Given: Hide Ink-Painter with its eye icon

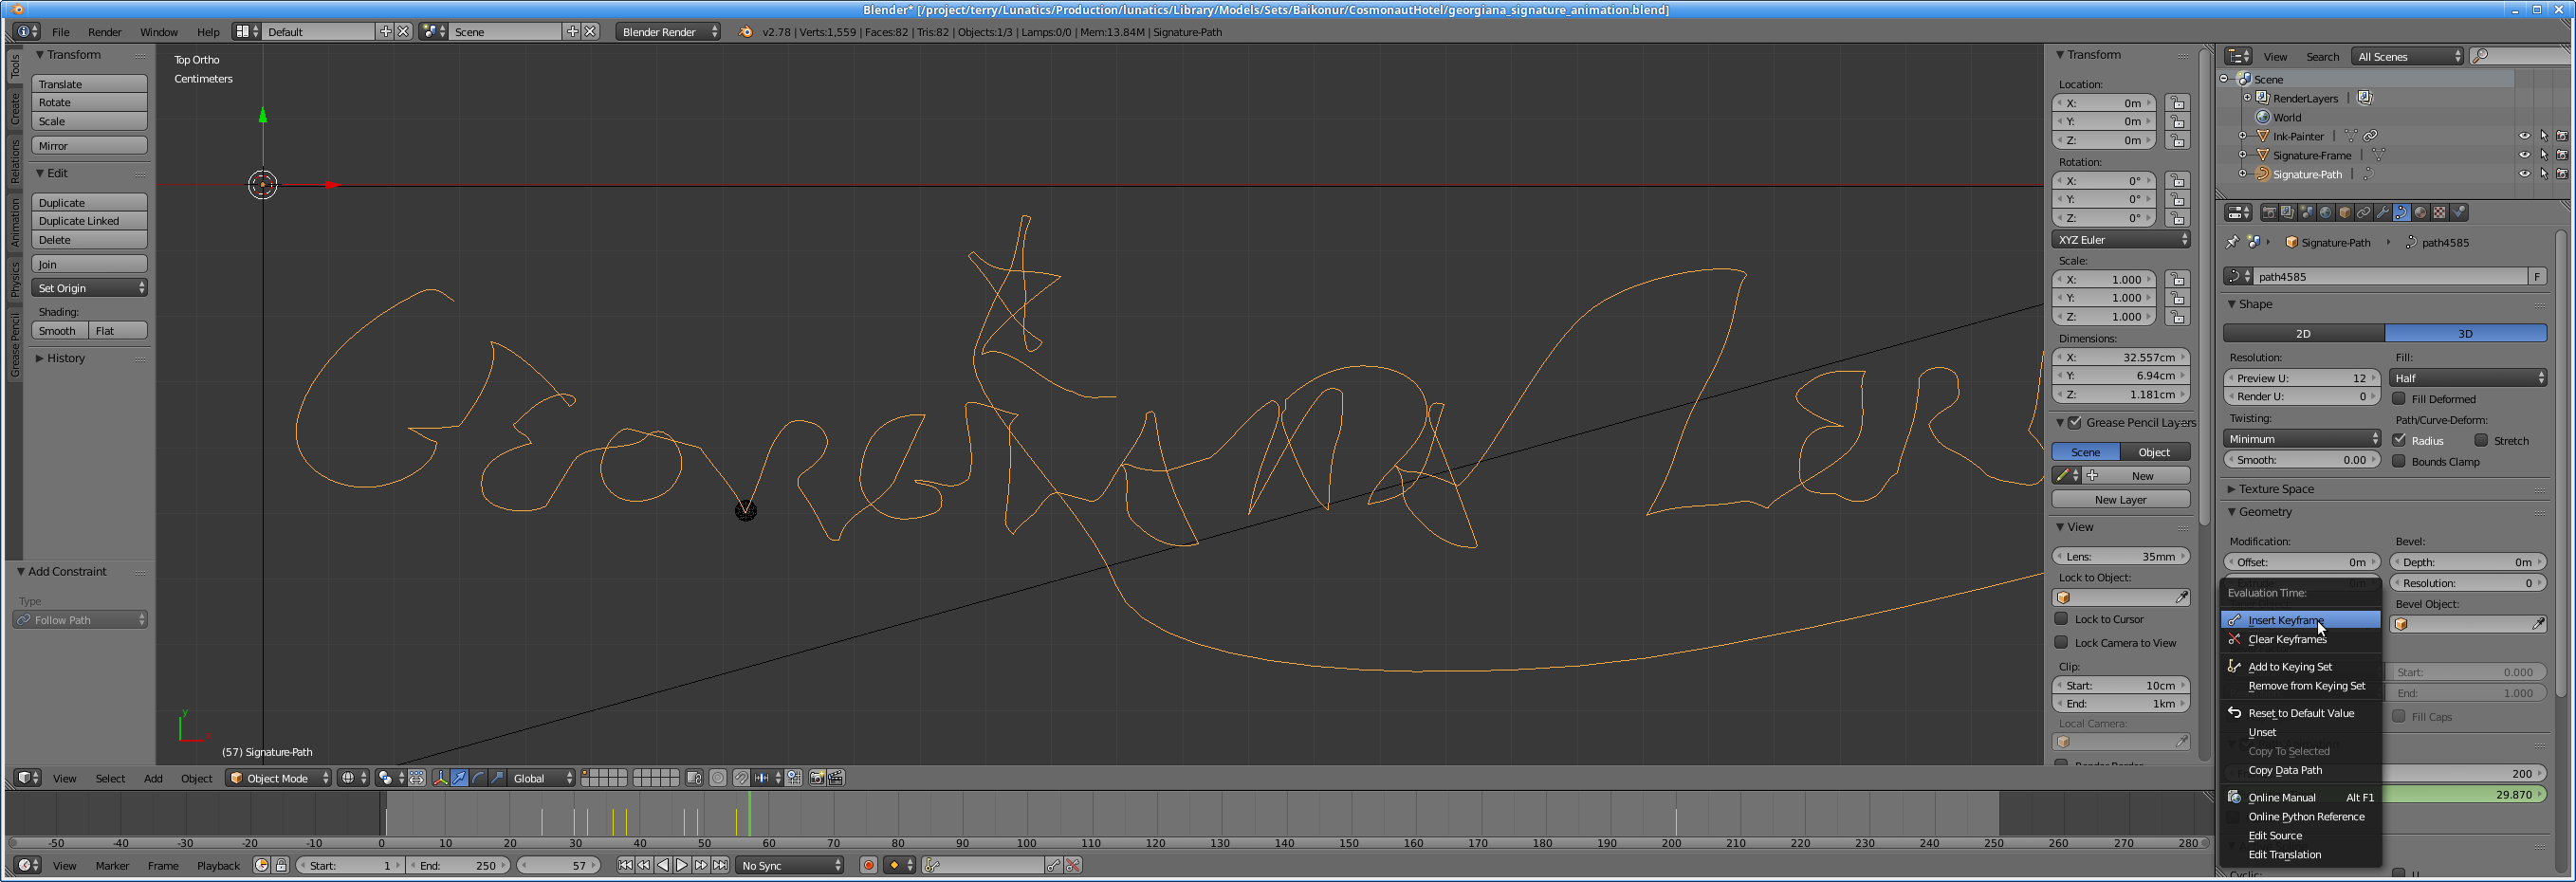Looking at the screenshot, I should click(x=2523, y=136).
